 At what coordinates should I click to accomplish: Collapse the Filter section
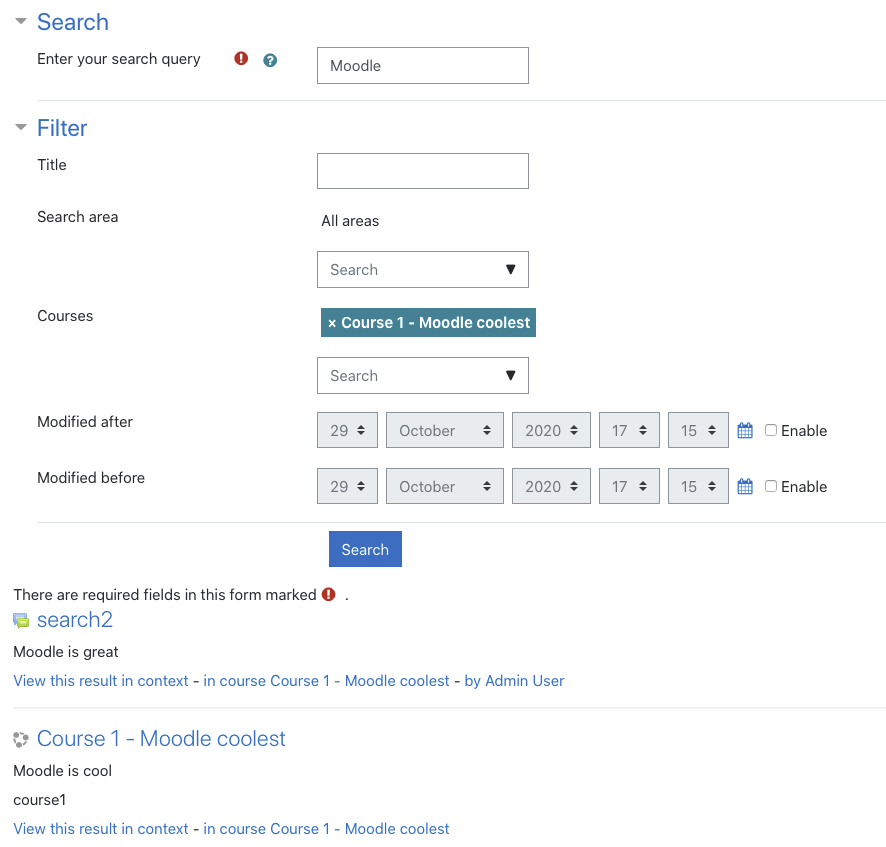(21, 127)
